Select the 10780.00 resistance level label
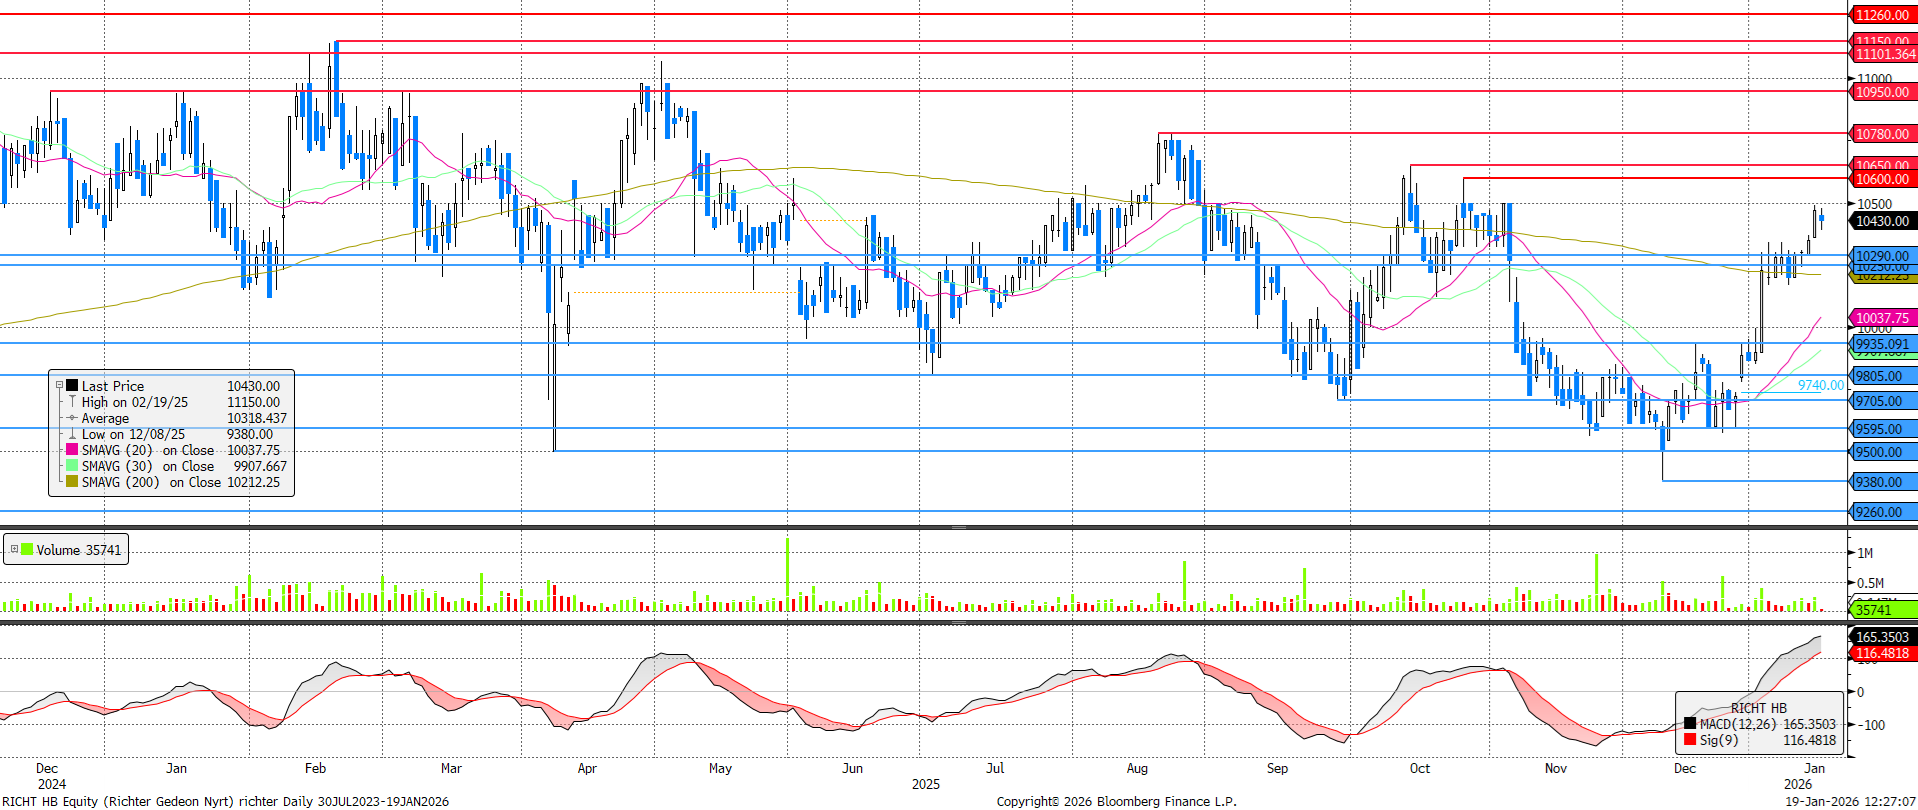Image resolution: width=1918 pixels, height=810 pixels. pos(1881,134)
